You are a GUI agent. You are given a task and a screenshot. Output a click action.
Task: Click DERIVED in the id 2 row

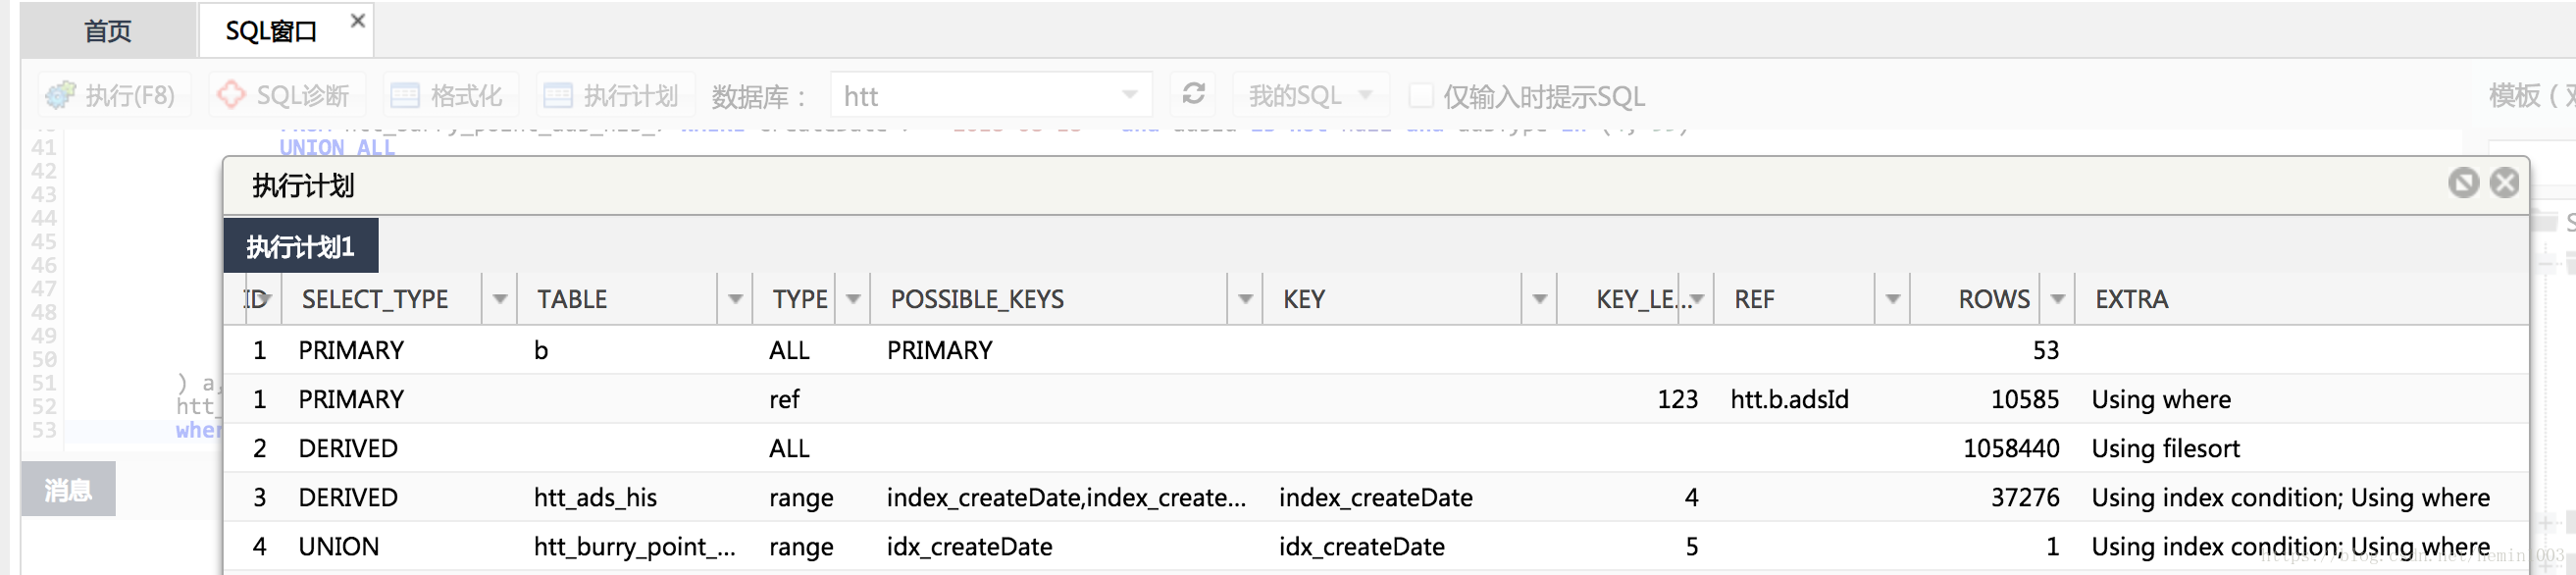(x=347, y=448)
